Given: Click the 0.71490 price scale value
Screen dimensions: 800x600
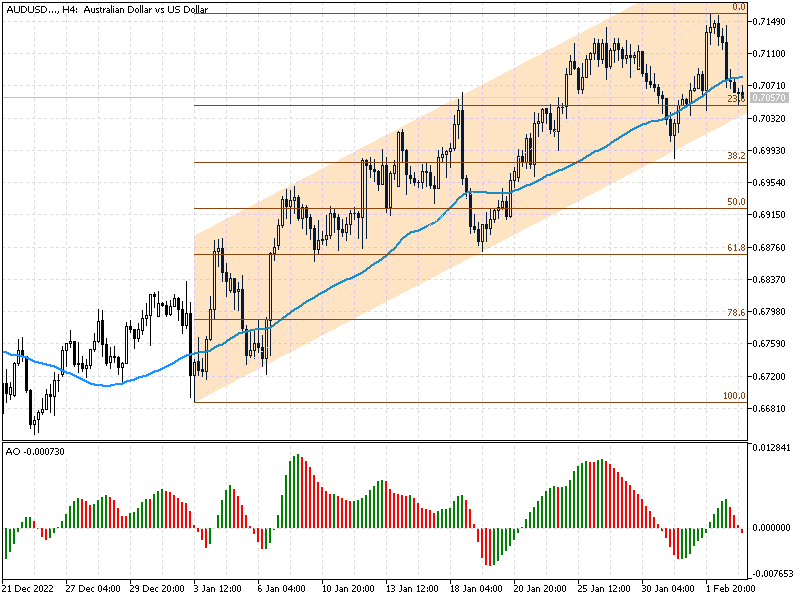Looking at the screenshot, I should [x=769, y=21].
